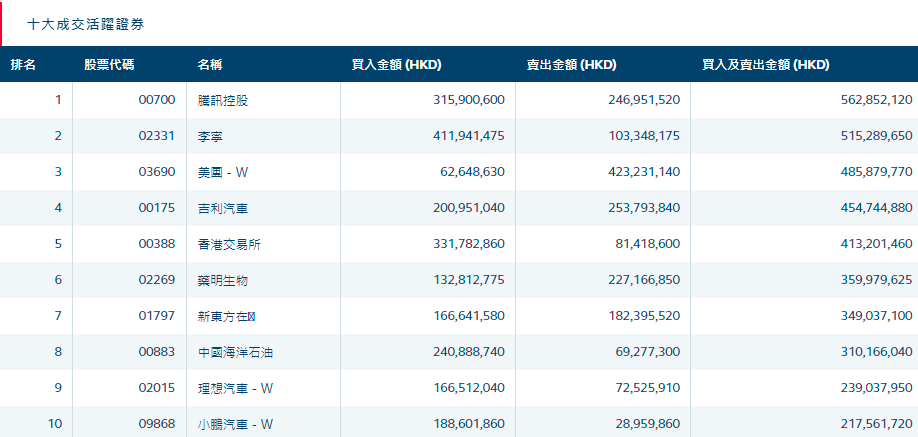This screenshot has height=437, width=918.
Task: Click the 賣出金額 (HKD) column header
Action: pyautogui.click(x=571, y=65)
